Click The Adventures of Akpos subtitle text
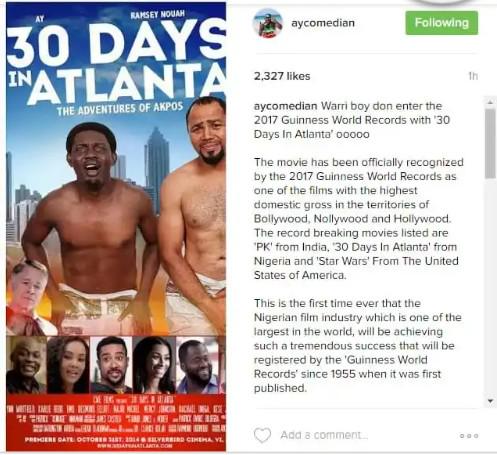The width and height of the screenshot is (497, 455). pyautogui.click(x=120, y=109)
